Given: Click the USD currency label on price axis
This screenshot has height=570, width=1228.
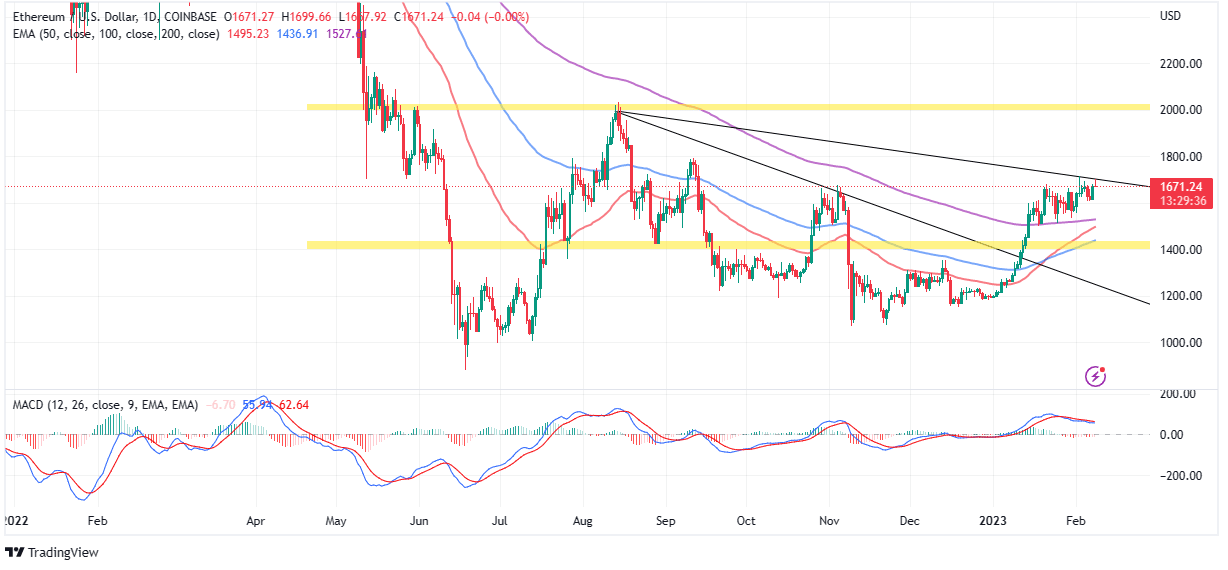Looking at the screenshot, I should [x=1170, y=17].
